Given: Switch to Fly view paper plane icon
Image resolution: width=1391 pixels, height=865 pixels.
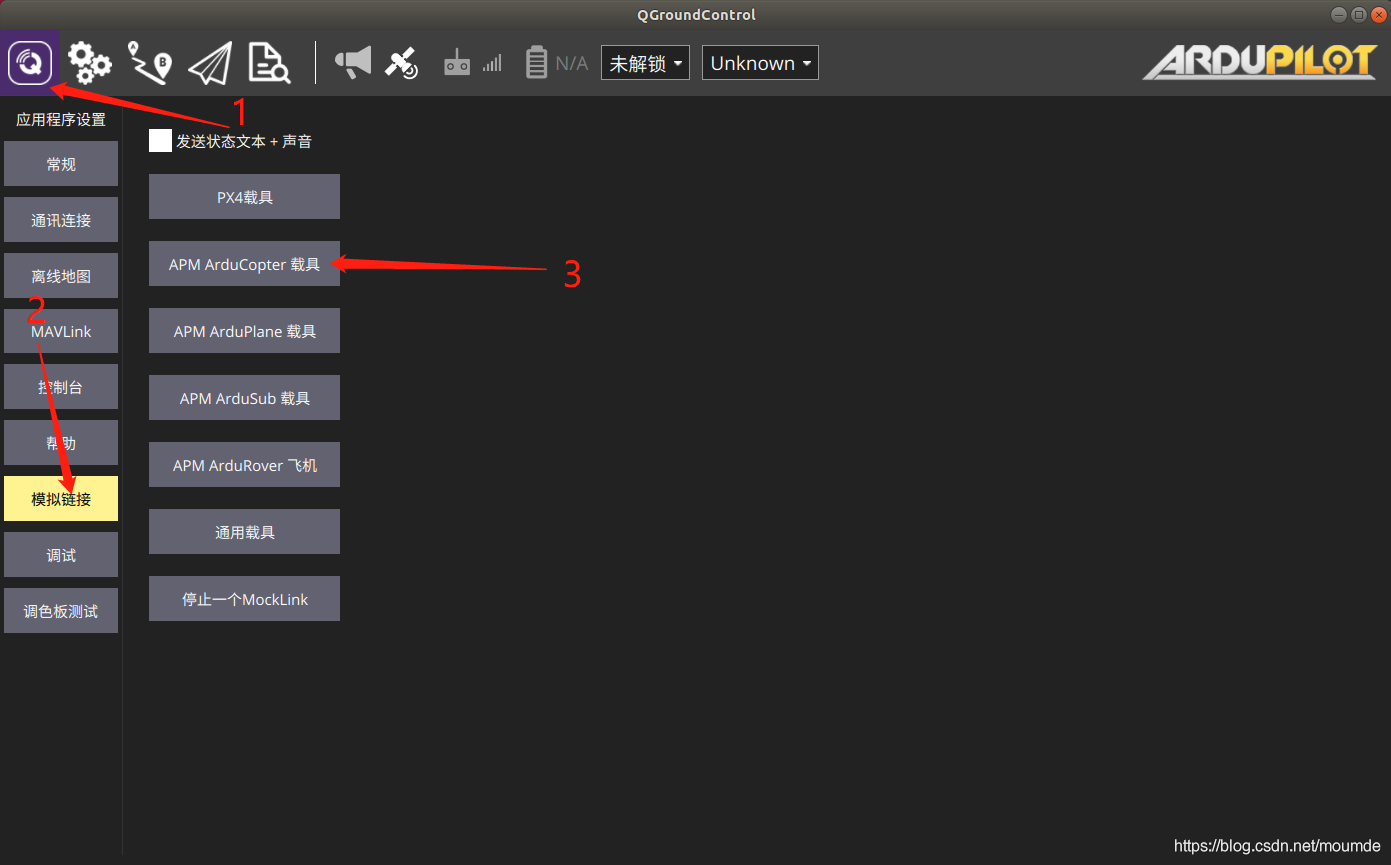Looking at the screenshot, I should [210, 63].
